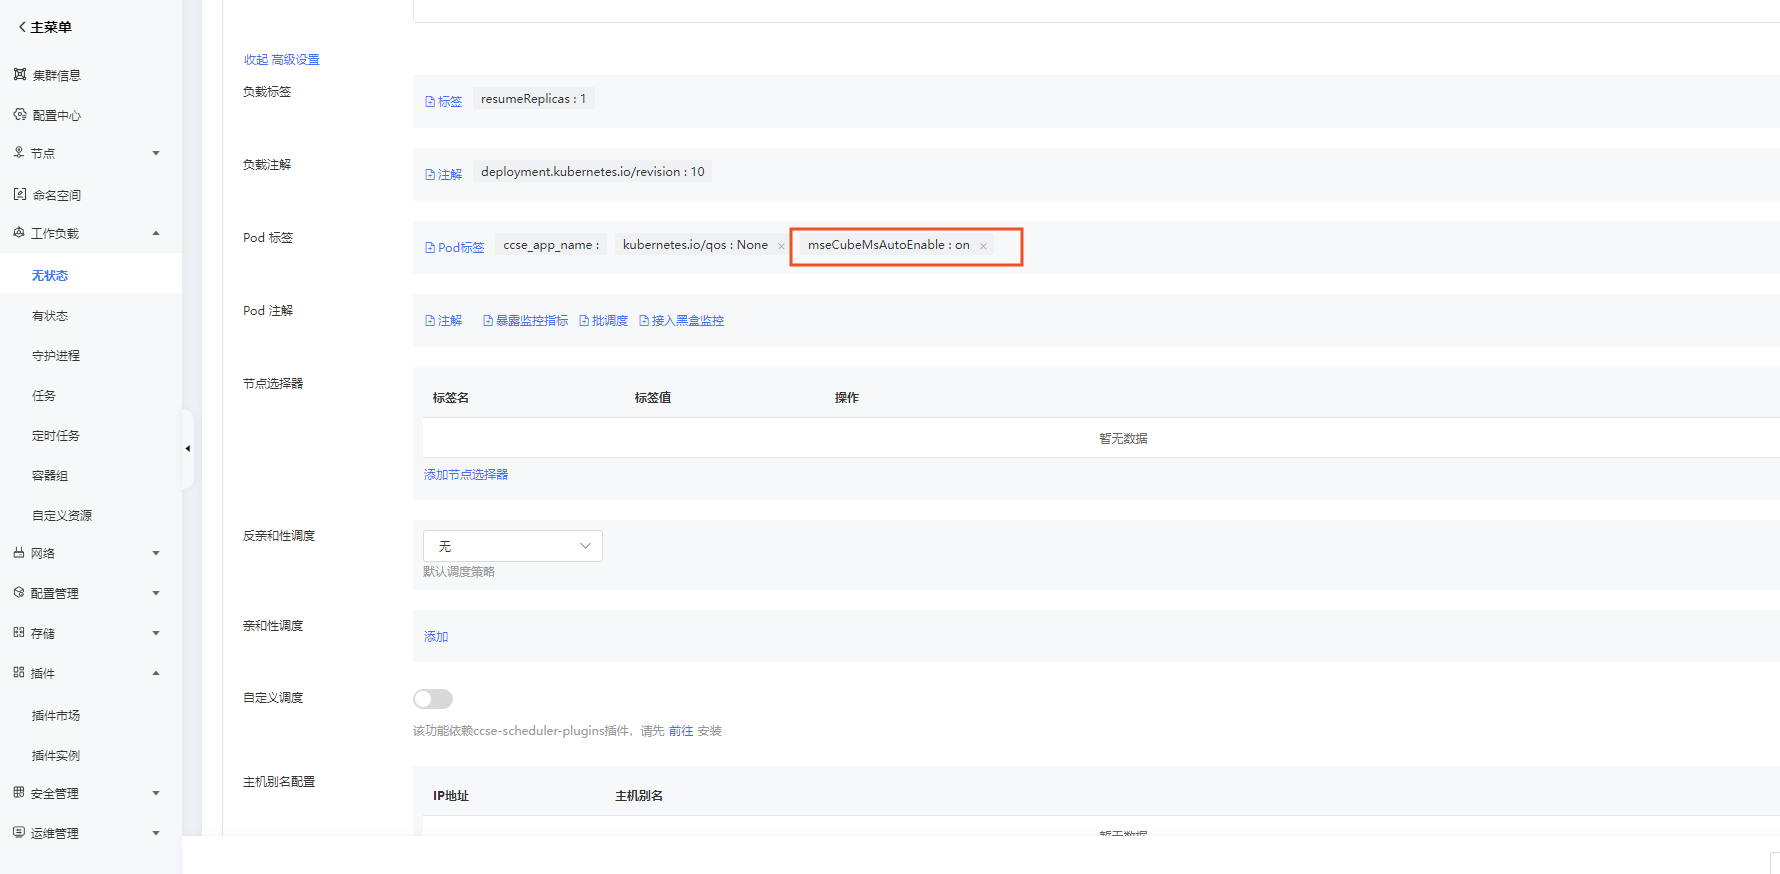Click the 命名空间 sidebar icon

pos(20,195)
